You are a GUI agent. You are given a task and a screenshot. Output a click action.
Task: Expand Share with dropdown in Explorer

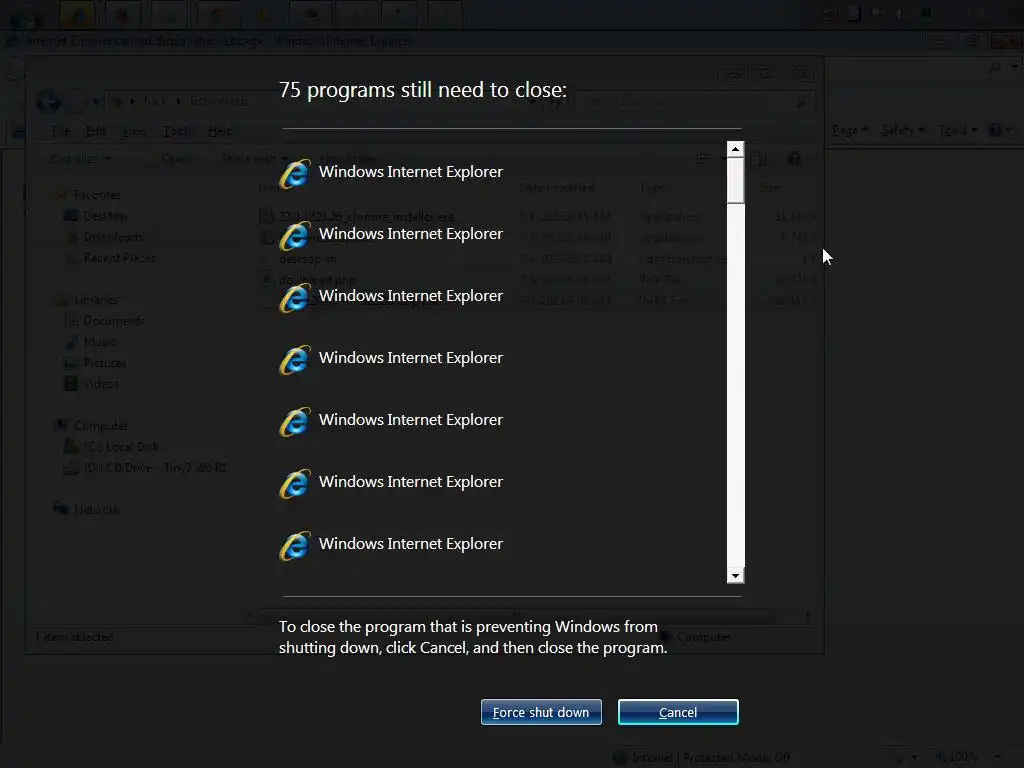tap(255, 159)
